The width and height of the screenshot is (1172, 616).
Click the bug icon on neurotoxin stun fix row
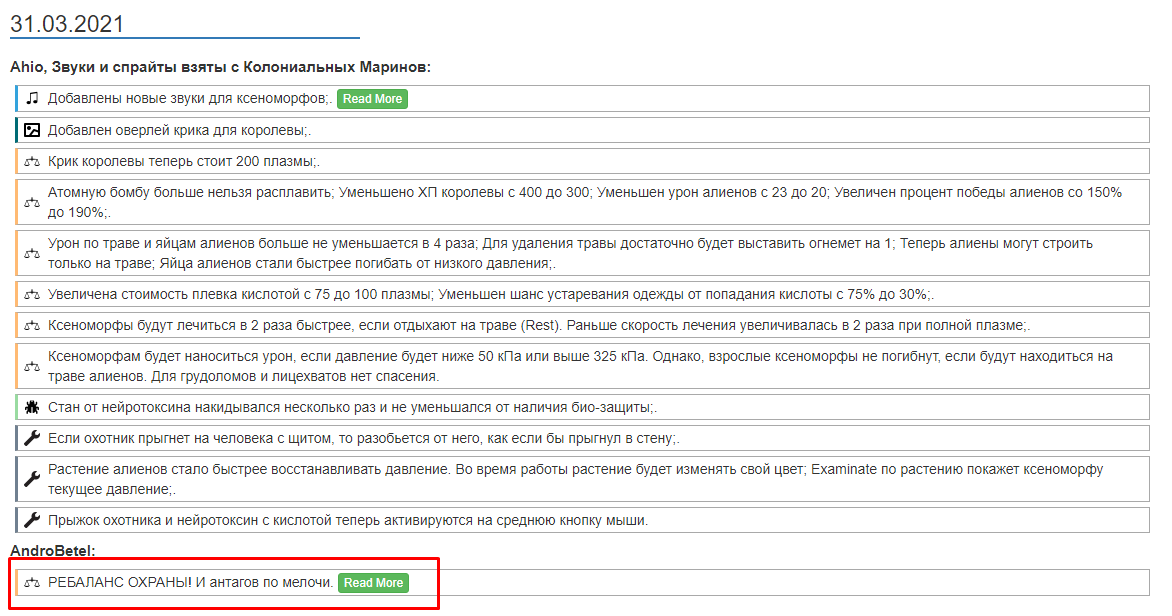pos(32,407)
